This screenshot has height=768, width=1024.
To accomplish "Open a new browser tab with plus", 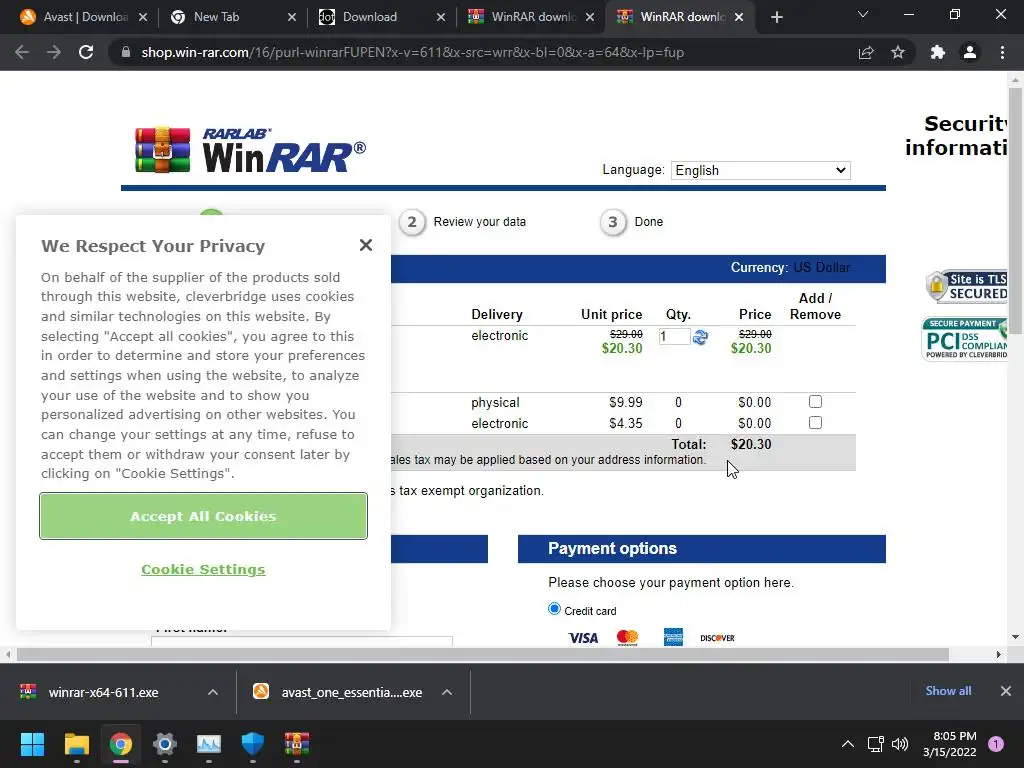I will pyautogui.click(x=776, y=17).
